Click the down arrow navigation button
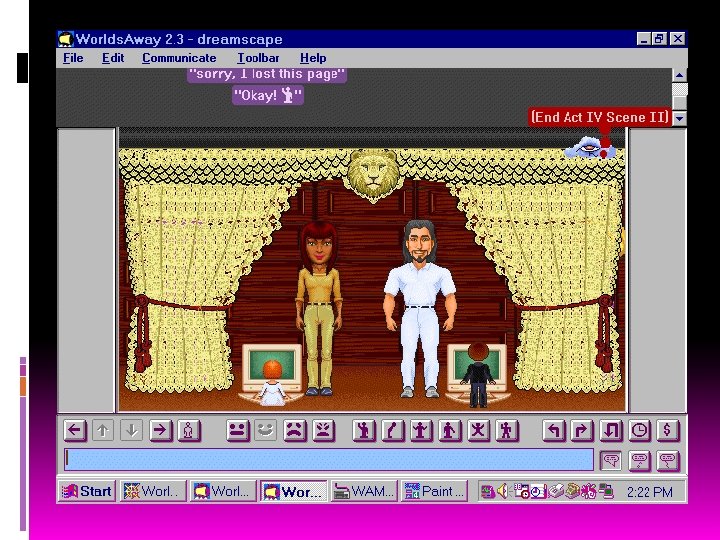720x540 pixels. click(x=131, y=431)
